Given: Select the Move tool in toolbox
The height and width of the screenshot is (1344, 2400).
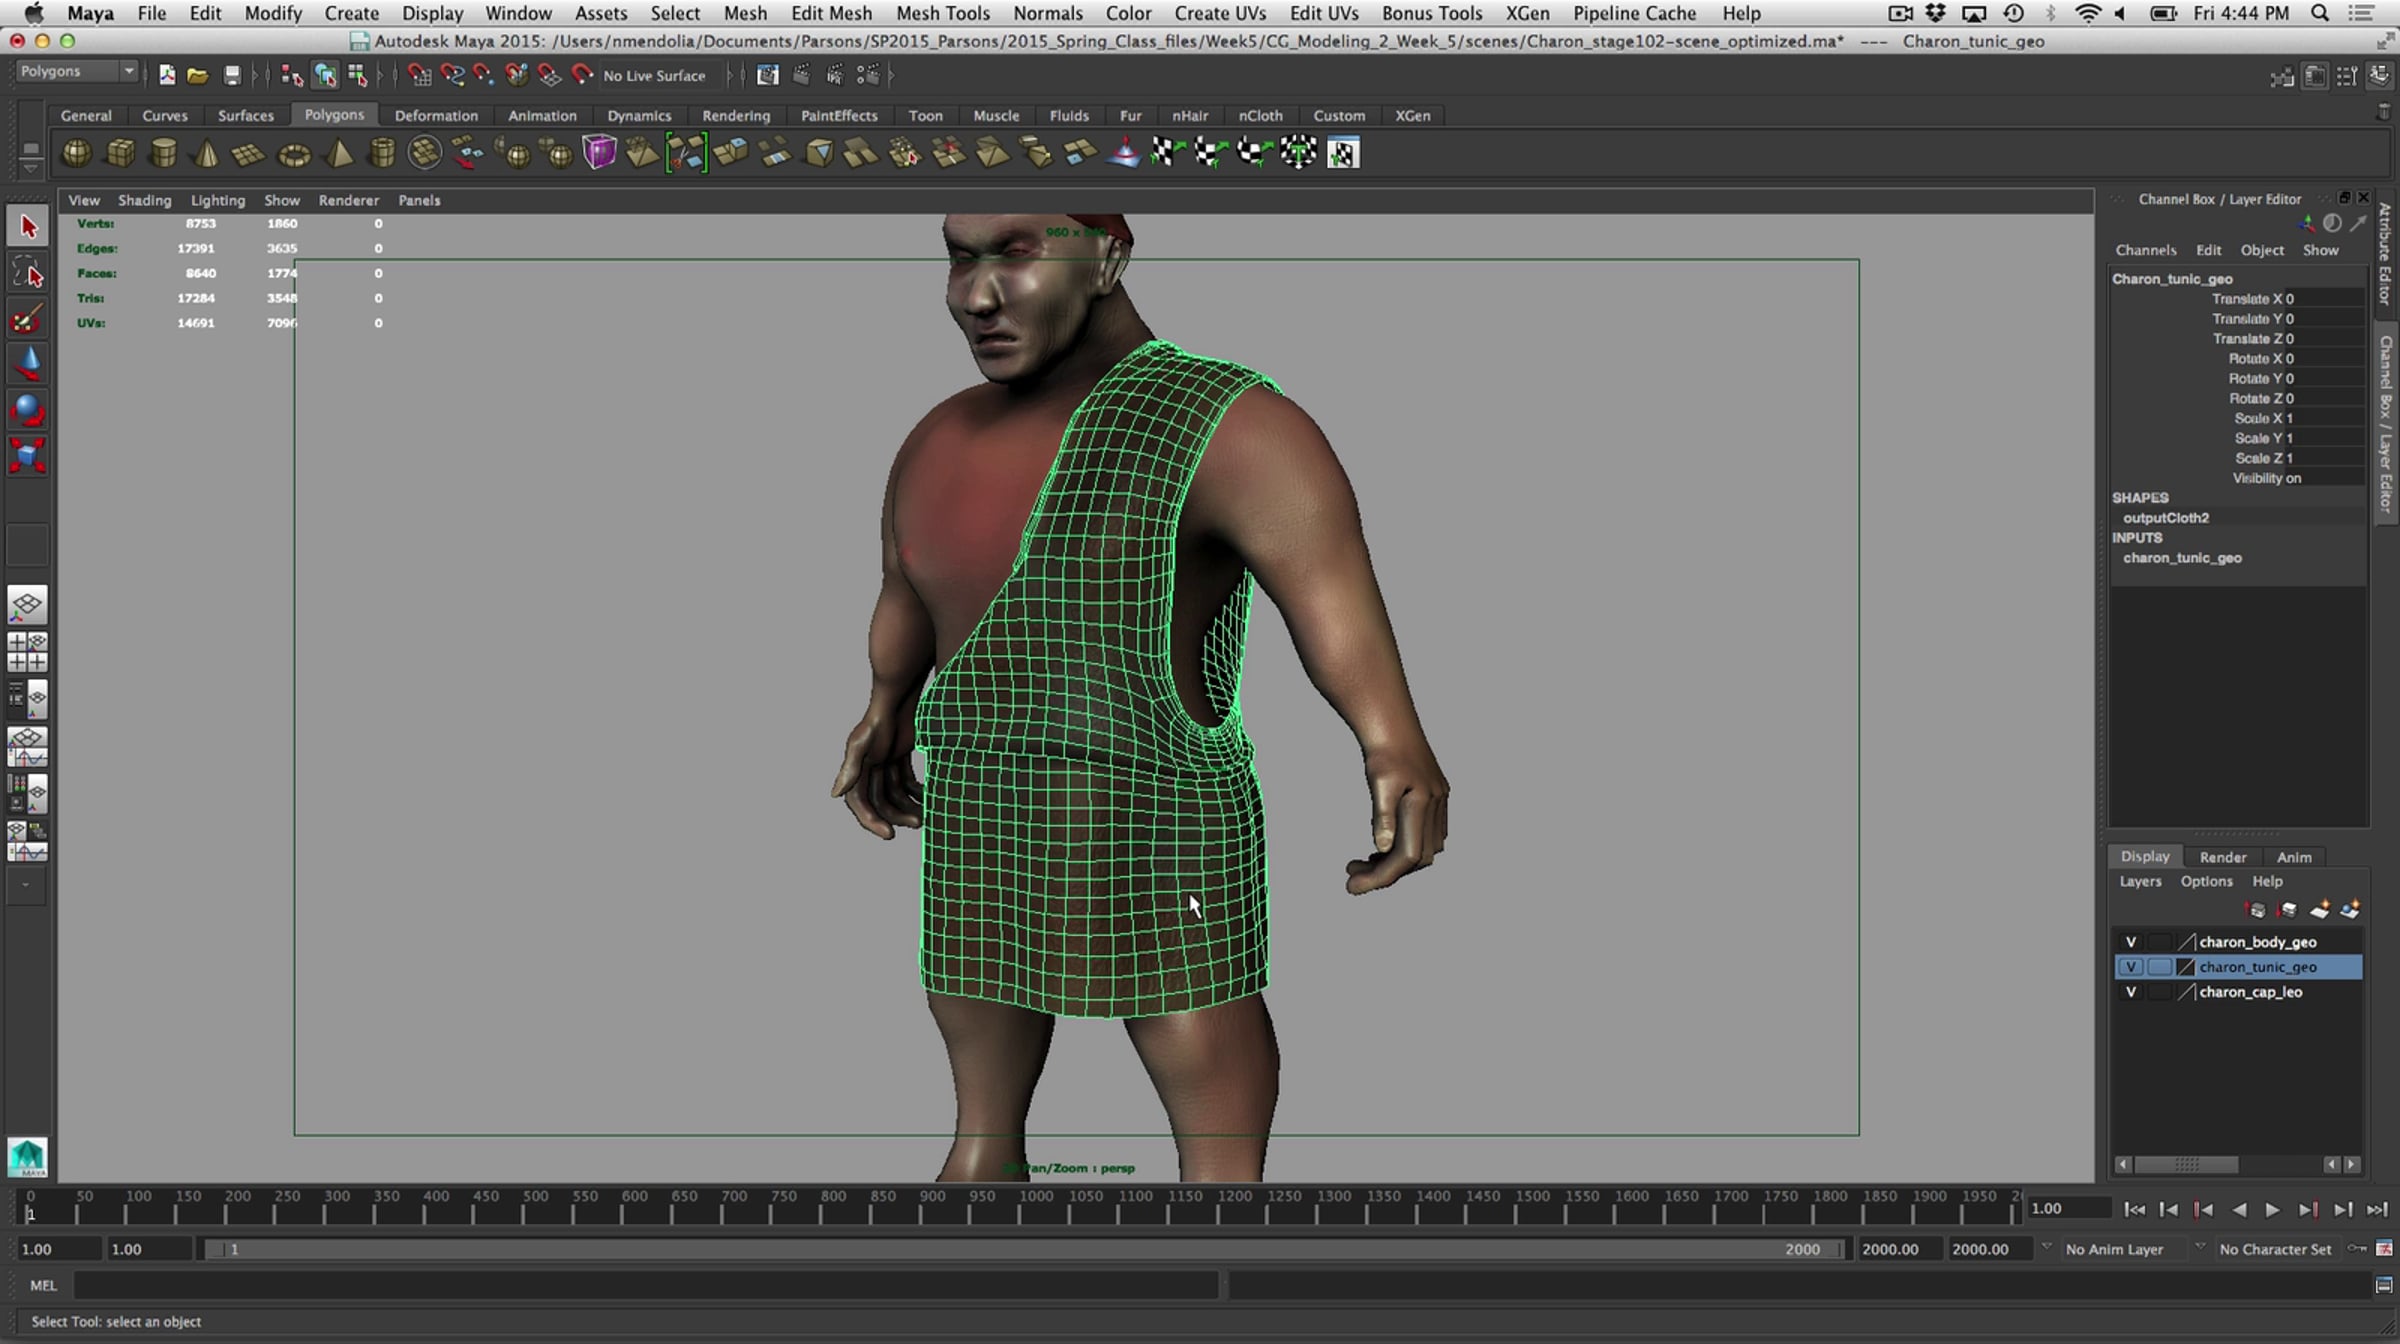Looking at the screenshot, I should click(x=28, y=365).
